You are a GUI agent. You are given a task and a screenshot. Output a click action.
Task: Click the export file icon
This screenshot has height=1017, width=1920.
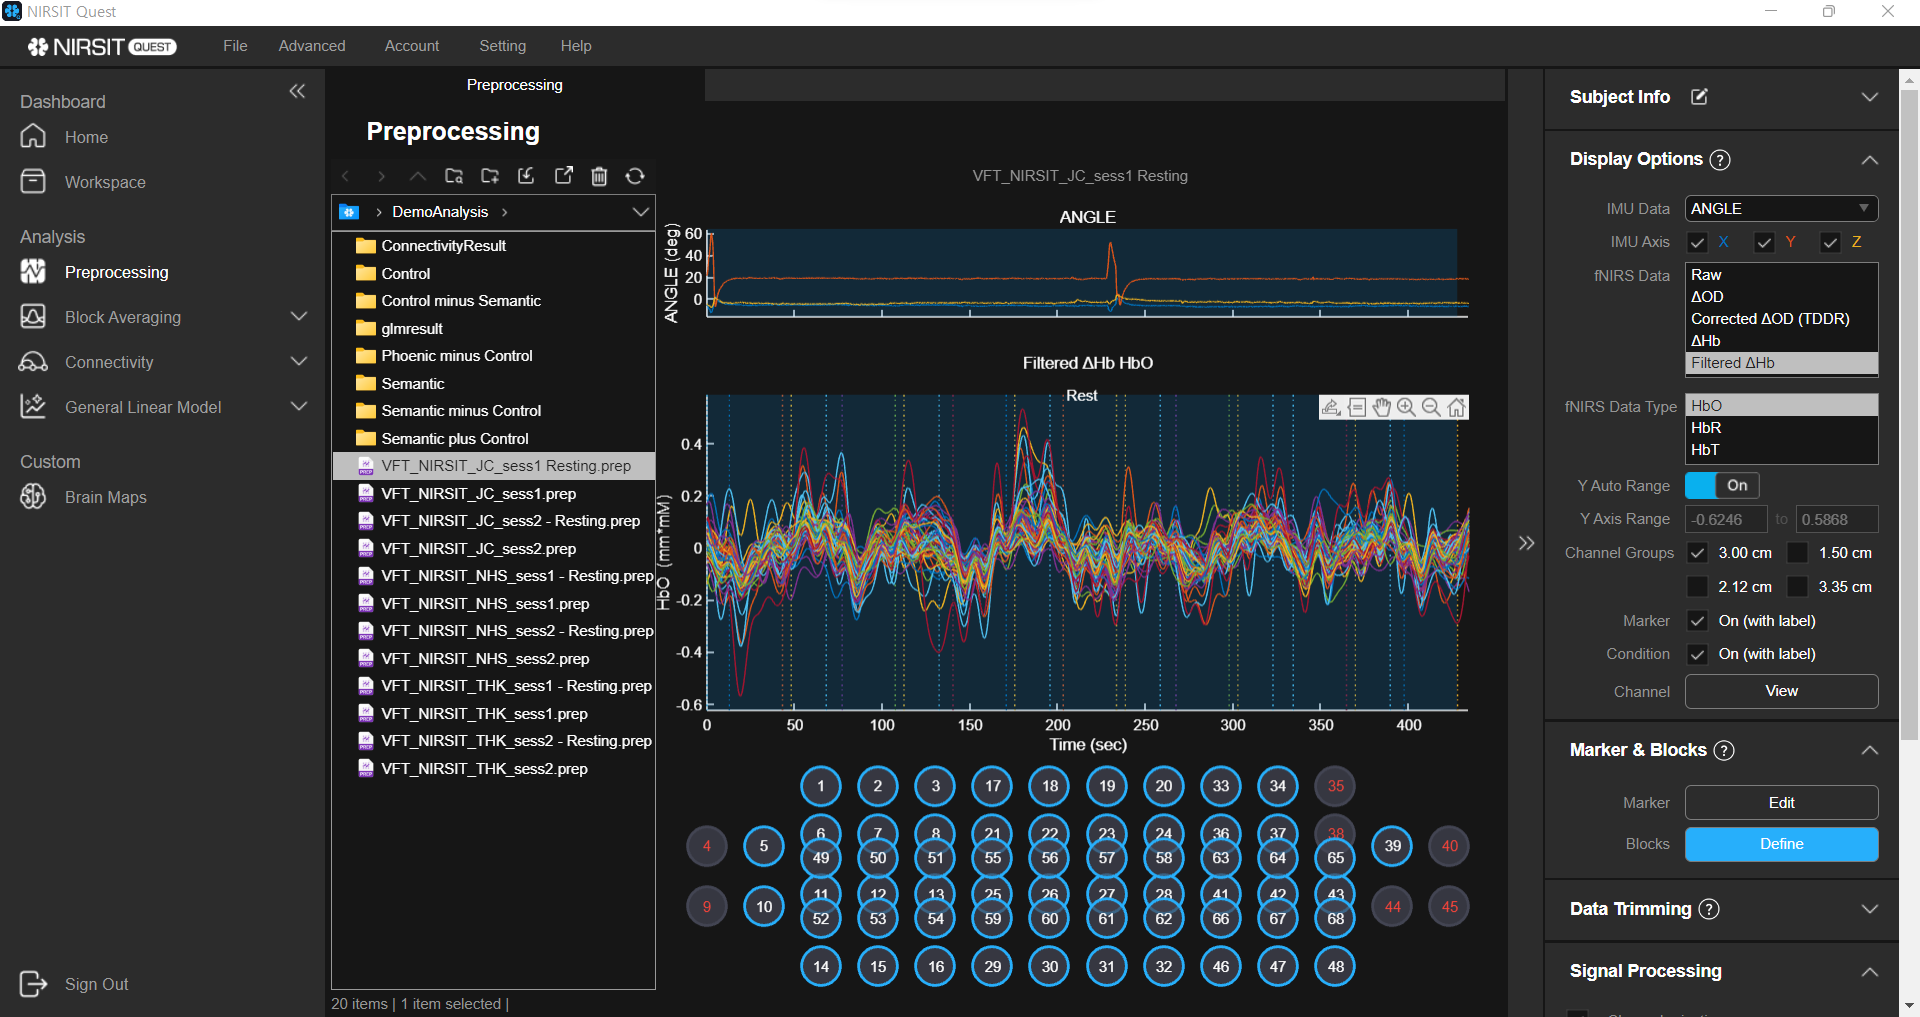[564, 176]
